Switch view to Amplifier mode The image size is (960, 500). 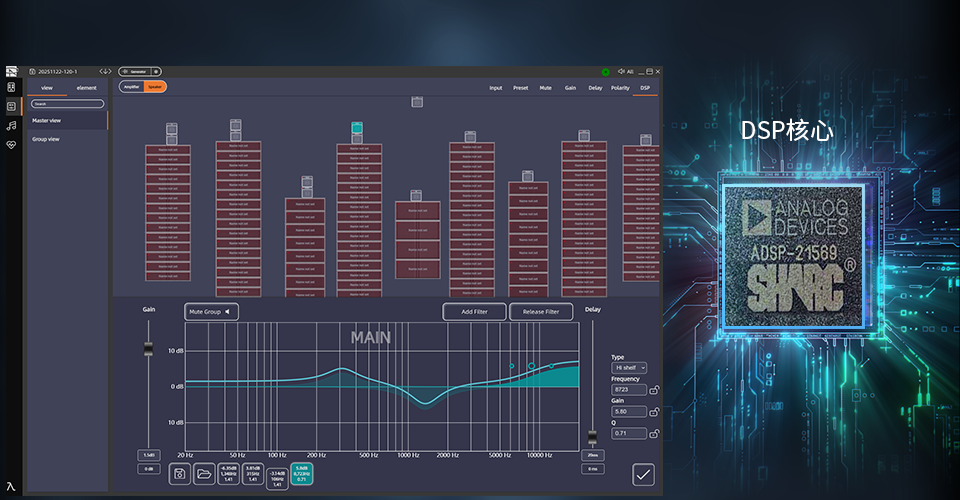point(132,87)
